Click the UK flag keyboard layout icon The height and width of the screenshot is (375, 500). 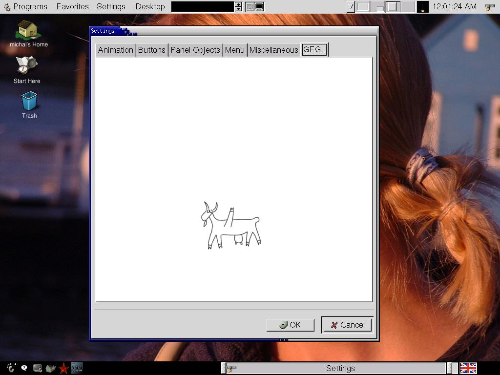click(x=468, y=368)
